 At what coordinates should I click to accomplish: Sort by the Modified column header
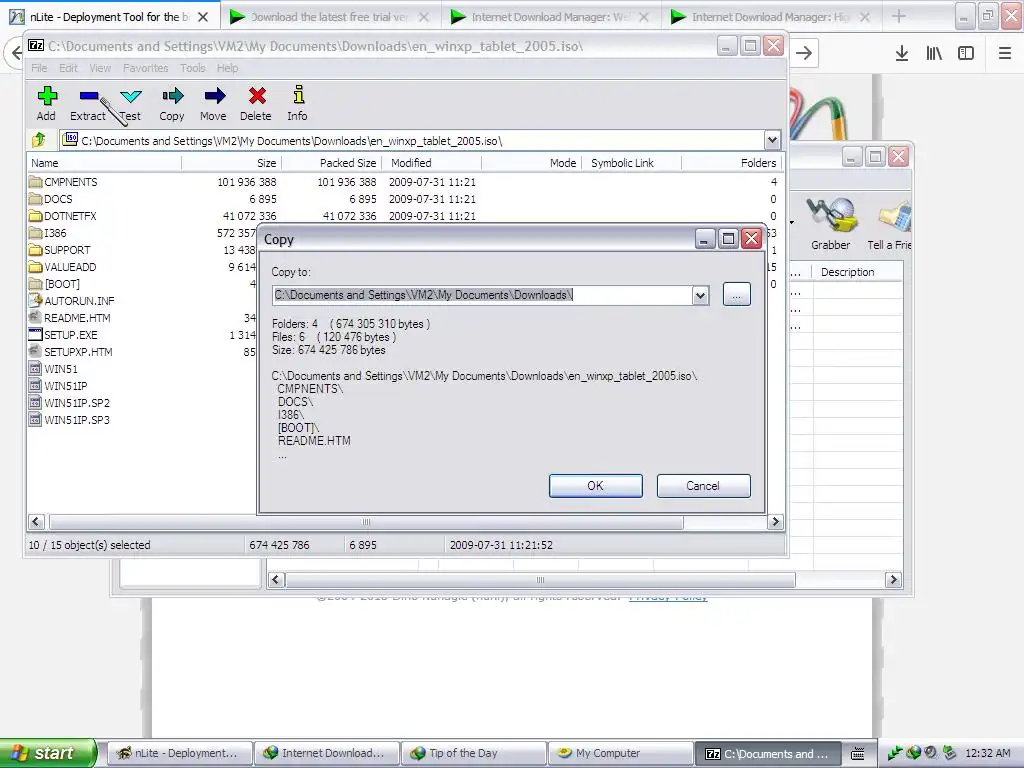click(432, 163)
